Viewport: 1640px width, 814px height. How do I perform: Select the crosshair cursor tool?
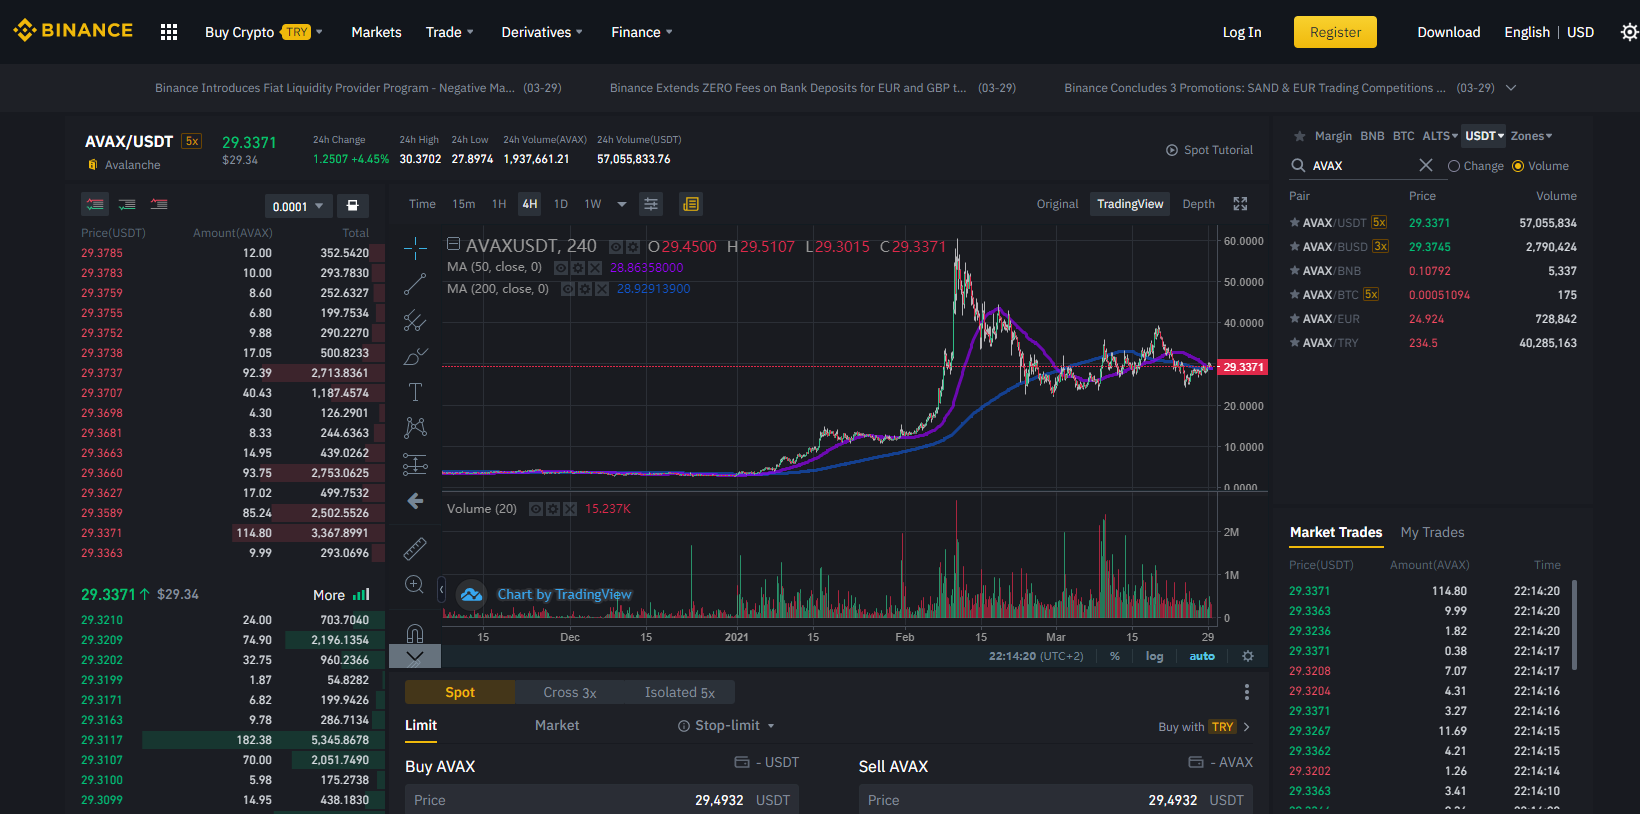click(415, 248)
